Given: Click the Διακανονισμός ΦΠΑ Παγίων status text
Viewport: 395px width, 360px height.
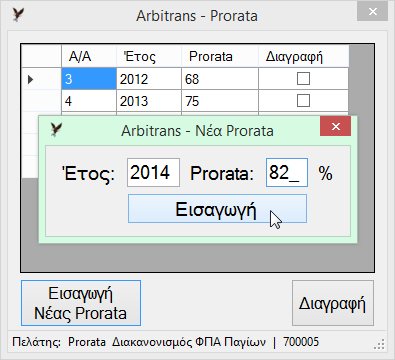Looking at the screenshot, I should click(x=189, y=342).
